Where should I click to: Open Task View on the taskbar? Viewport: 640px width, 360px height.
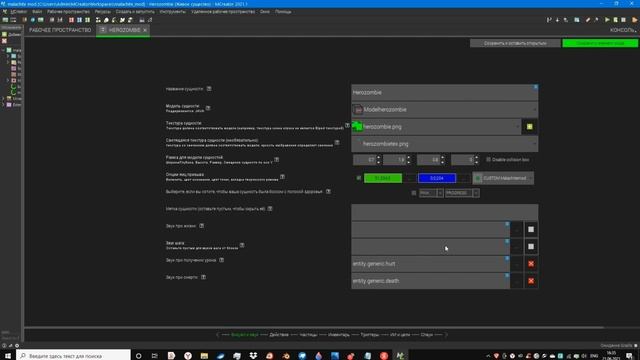(155, 356)
